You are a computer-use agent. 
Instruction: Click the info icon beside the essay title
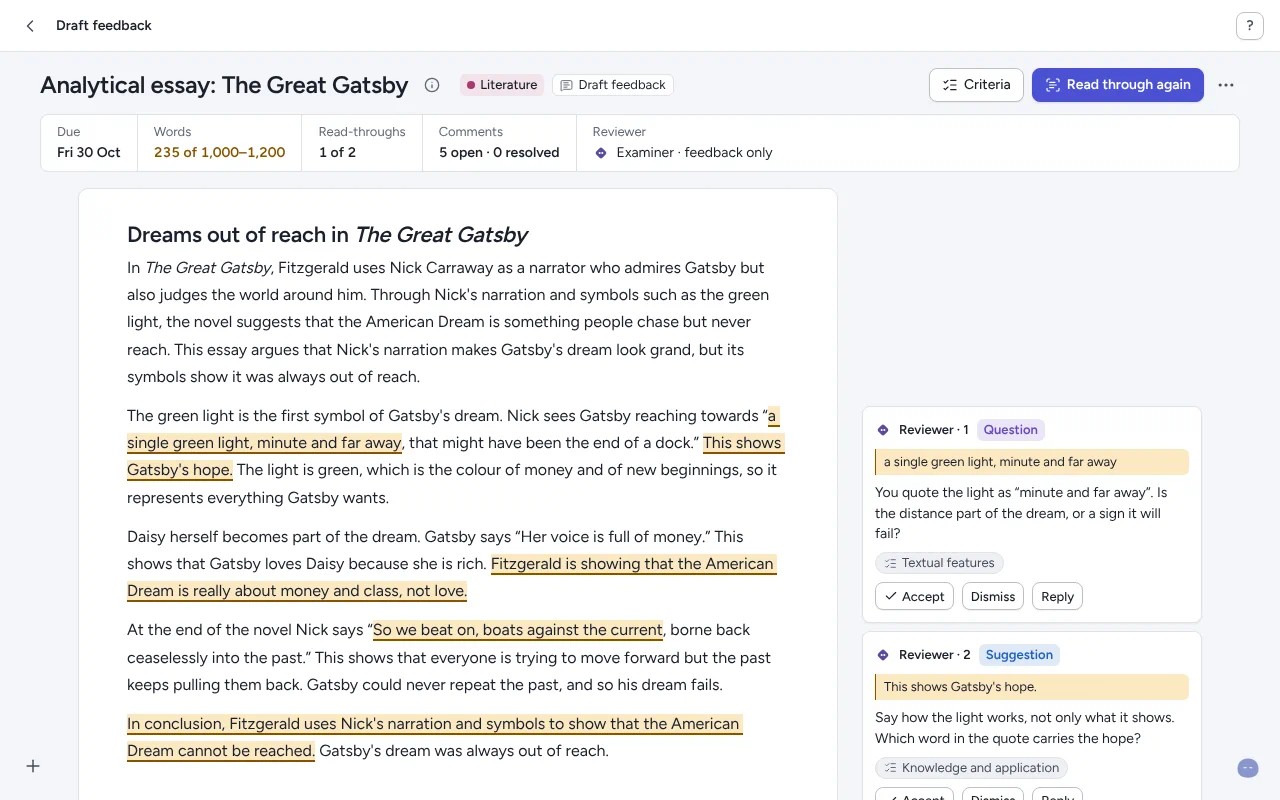point(432,85)
